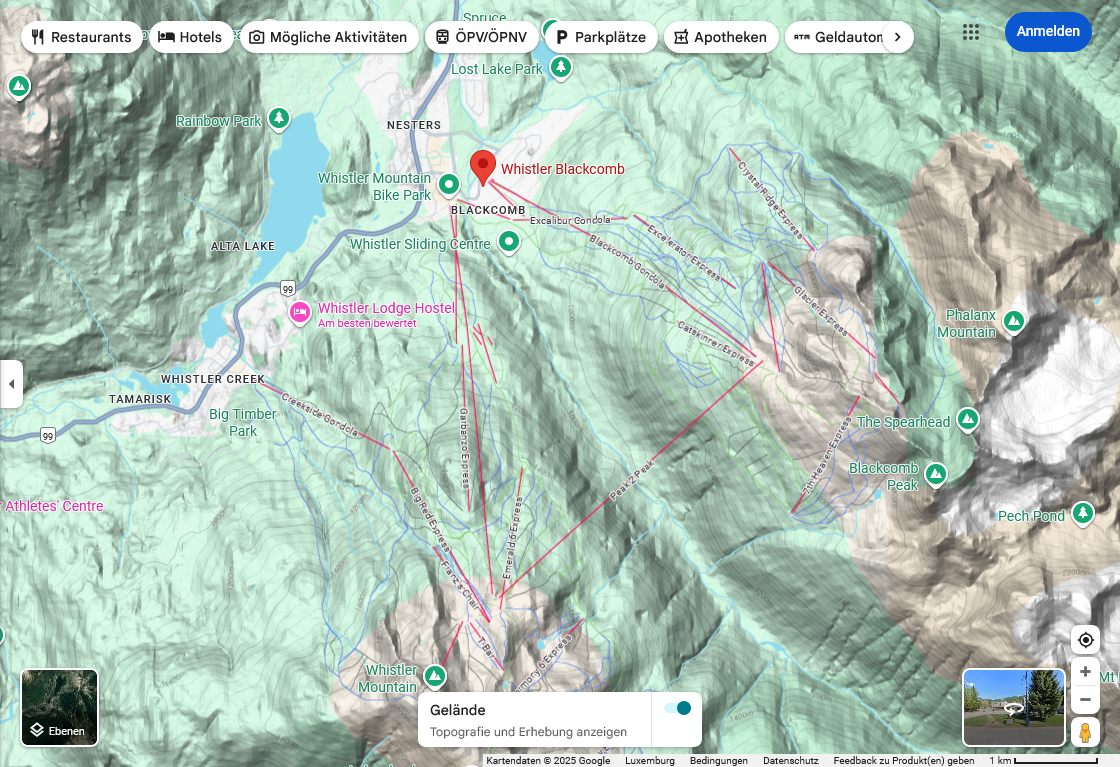Choose the Parkplätze chip

(x=601, y=37)
